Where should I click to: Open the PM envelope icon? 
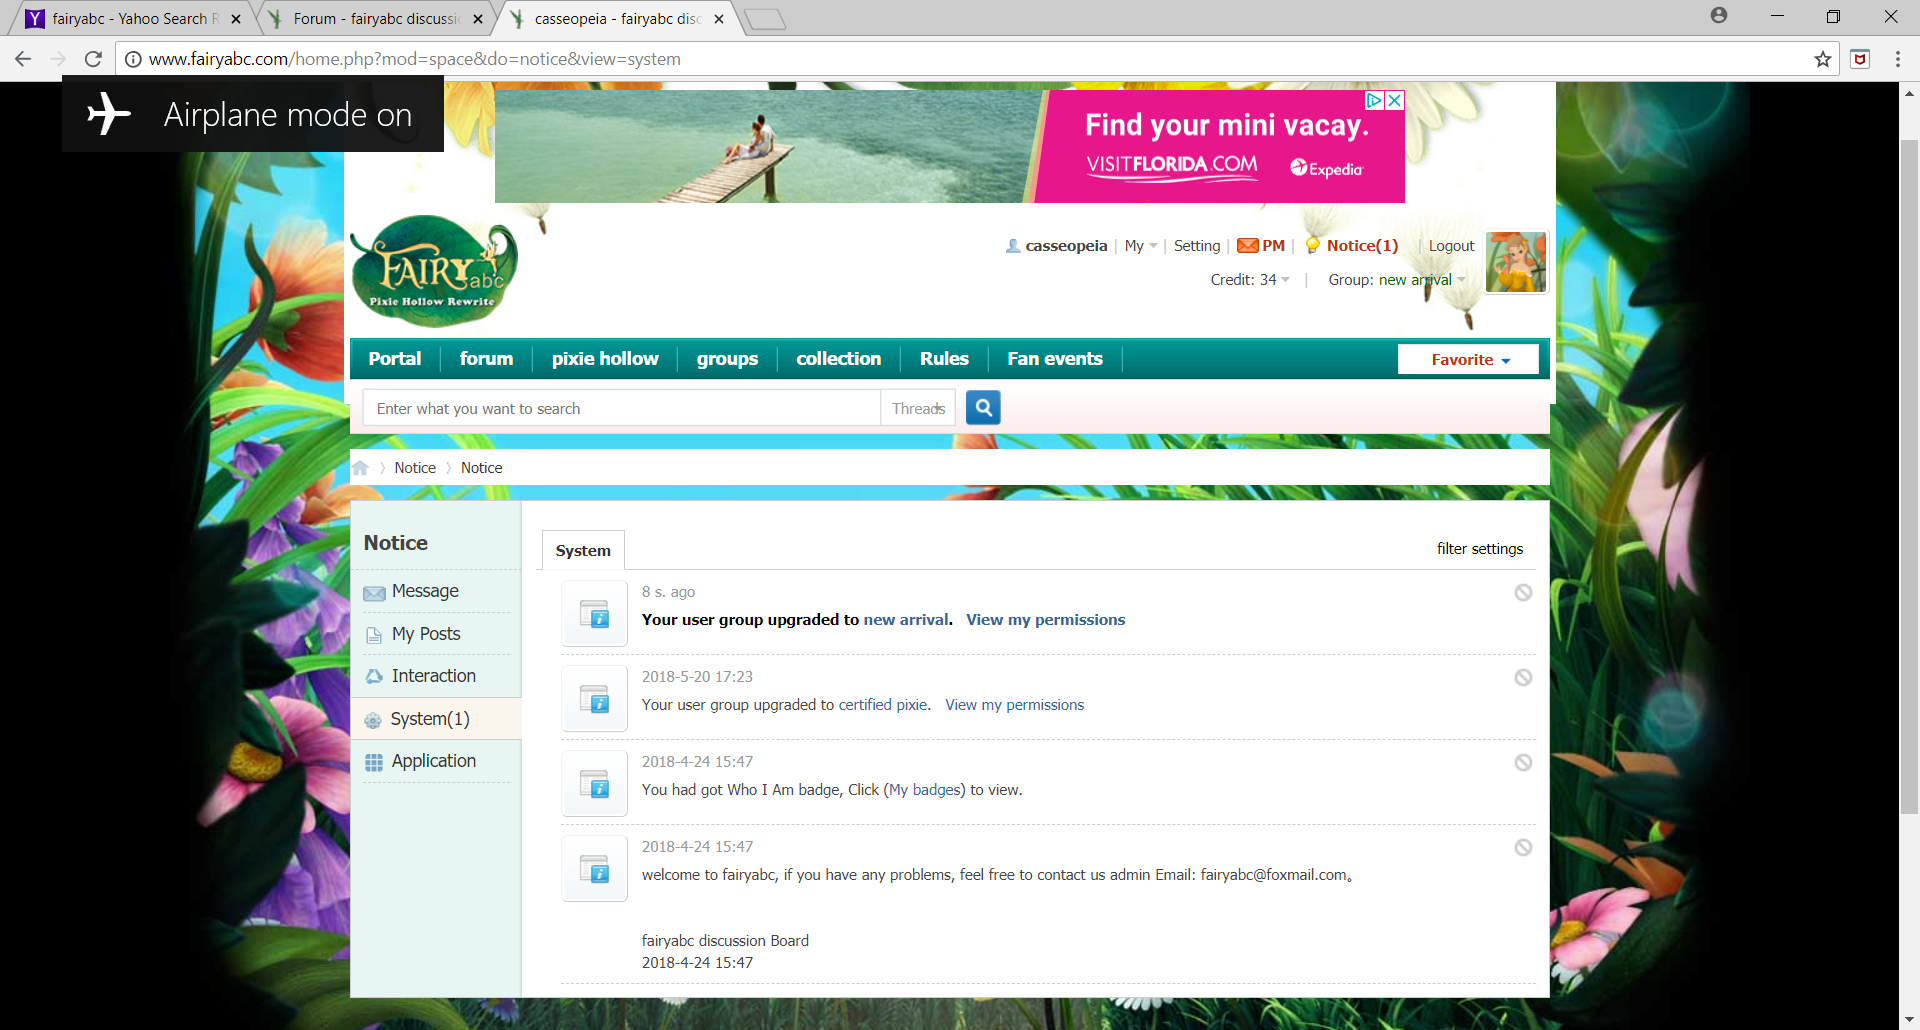[1247, 246]
